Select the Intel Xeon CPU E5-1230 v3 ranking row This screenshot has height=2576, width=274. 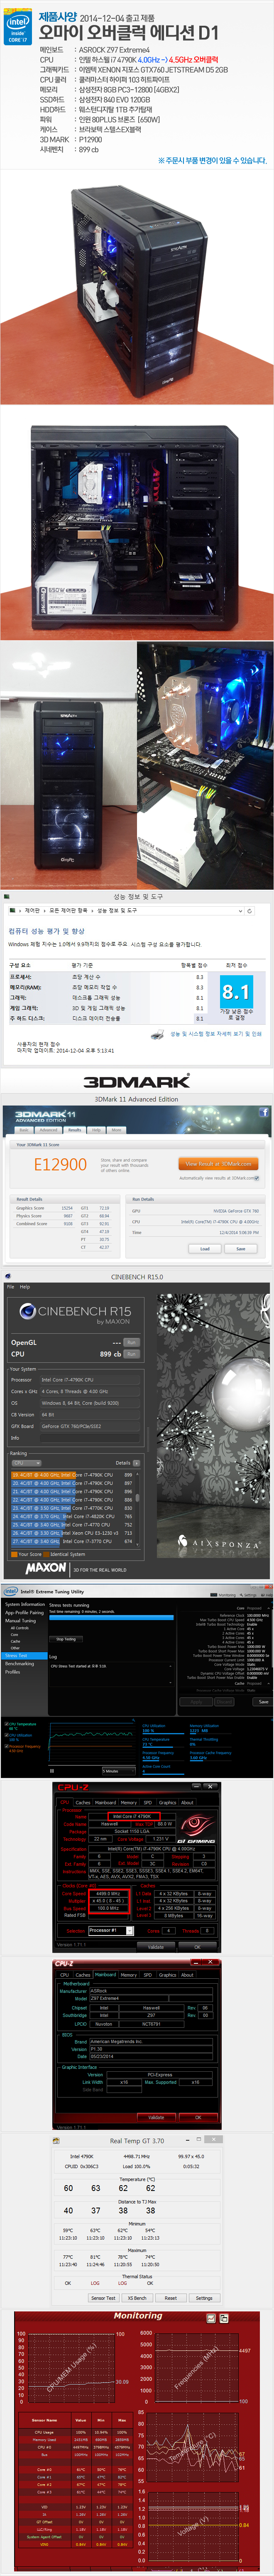(73, 1533)
